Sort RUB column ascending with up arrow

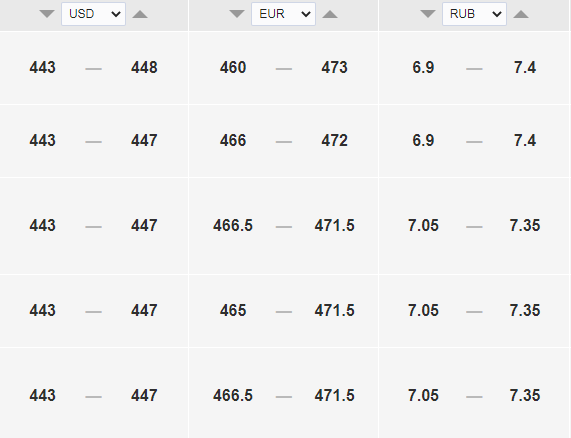click(521, 14)
